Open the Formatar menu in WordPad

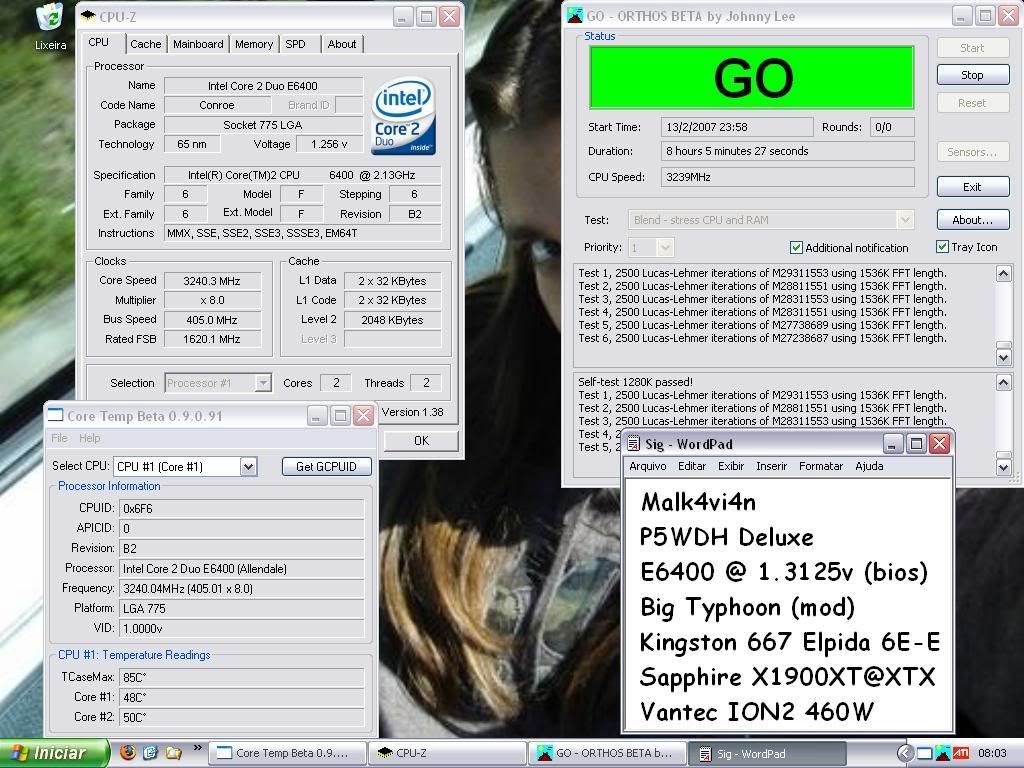click(x=820, y=466)
